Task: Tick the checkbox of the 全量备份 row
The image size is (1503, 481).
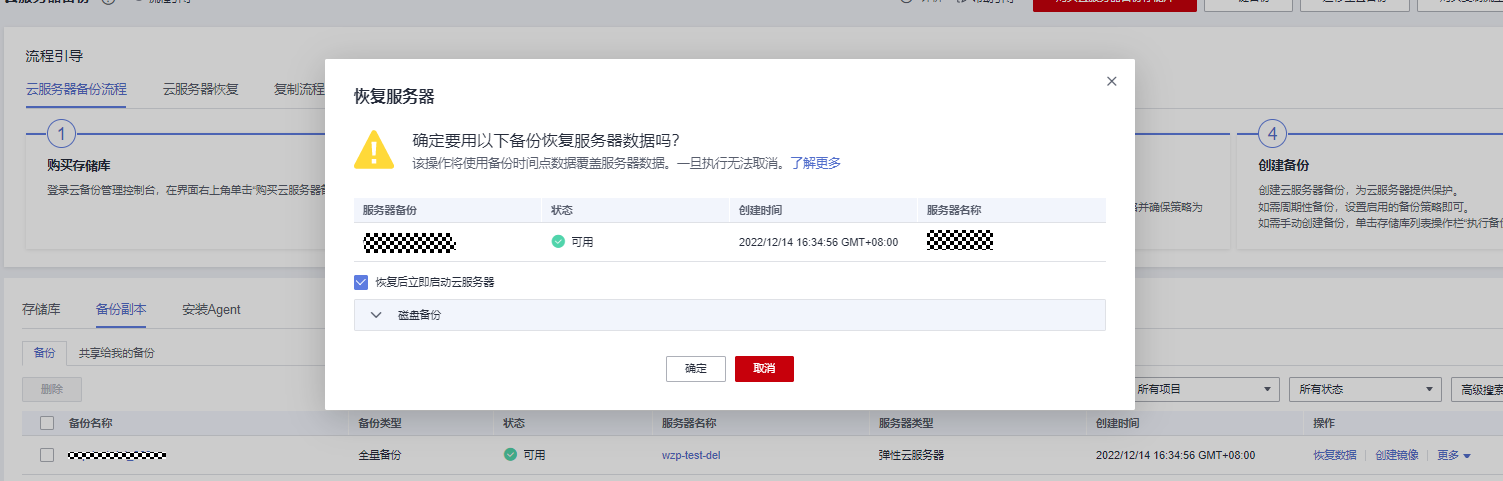Action: coord(47,455)
